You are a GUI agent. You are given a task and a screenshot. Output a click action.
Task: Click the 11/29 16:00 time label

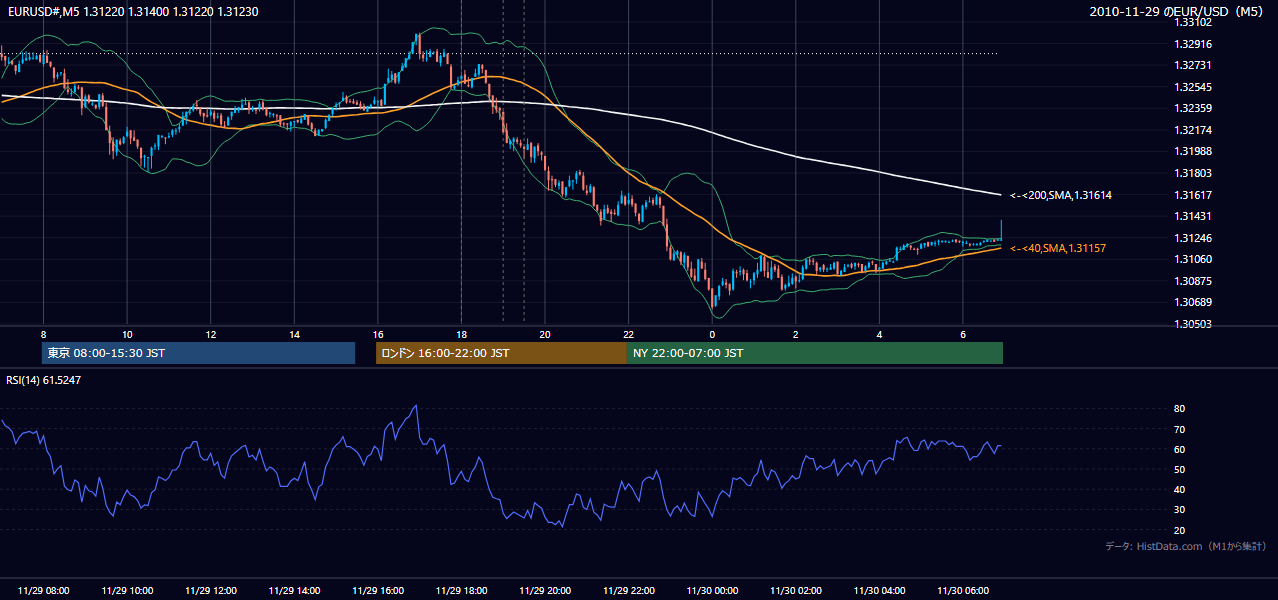(378, 591)
